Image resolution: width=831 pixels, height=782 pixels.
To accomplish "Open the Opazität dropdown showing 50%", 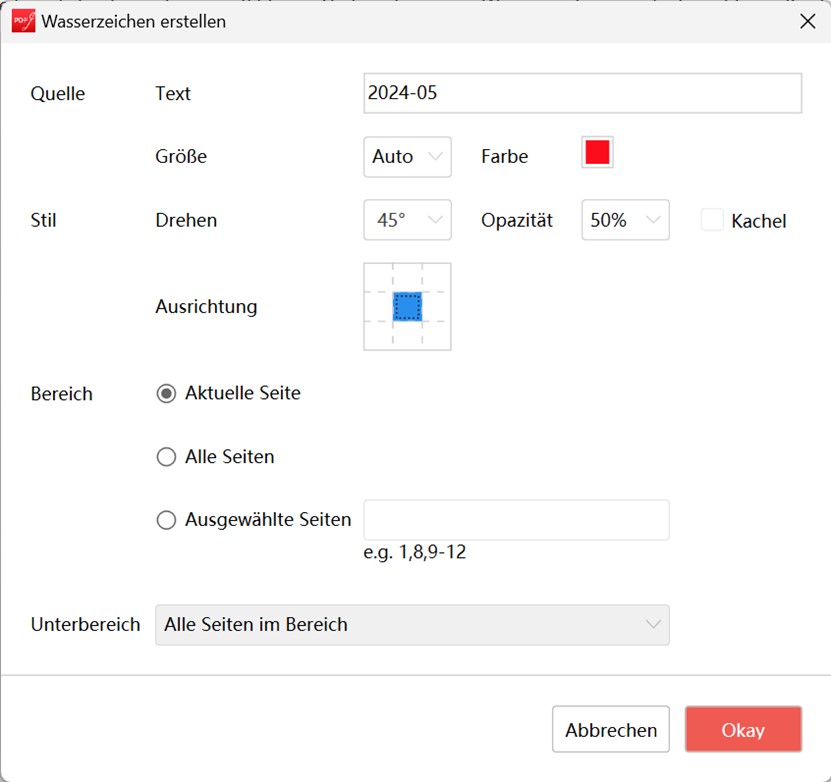I will [625, 221].
